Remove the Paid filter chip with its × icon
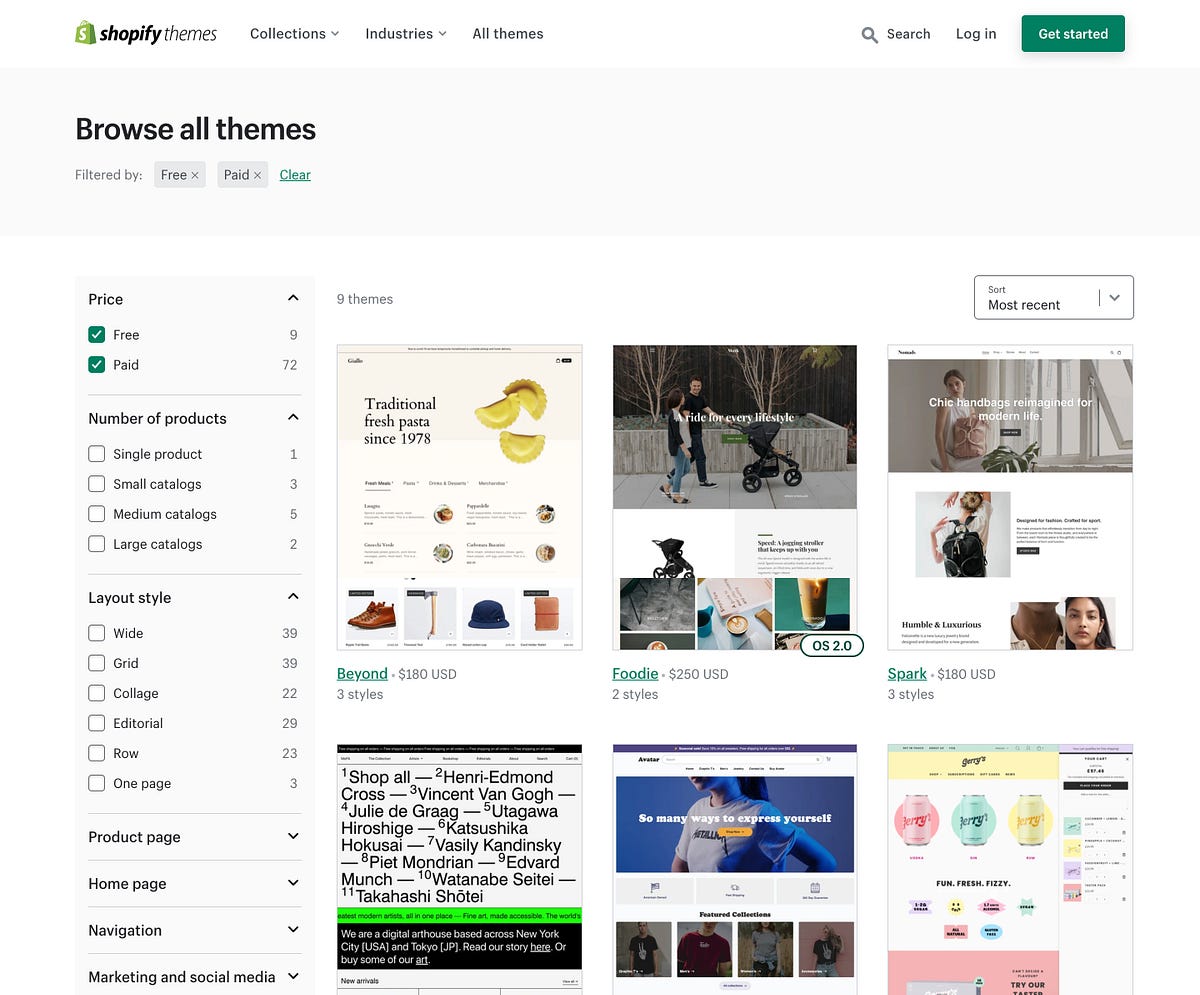1200x995 pixels. tap(258, 174)
